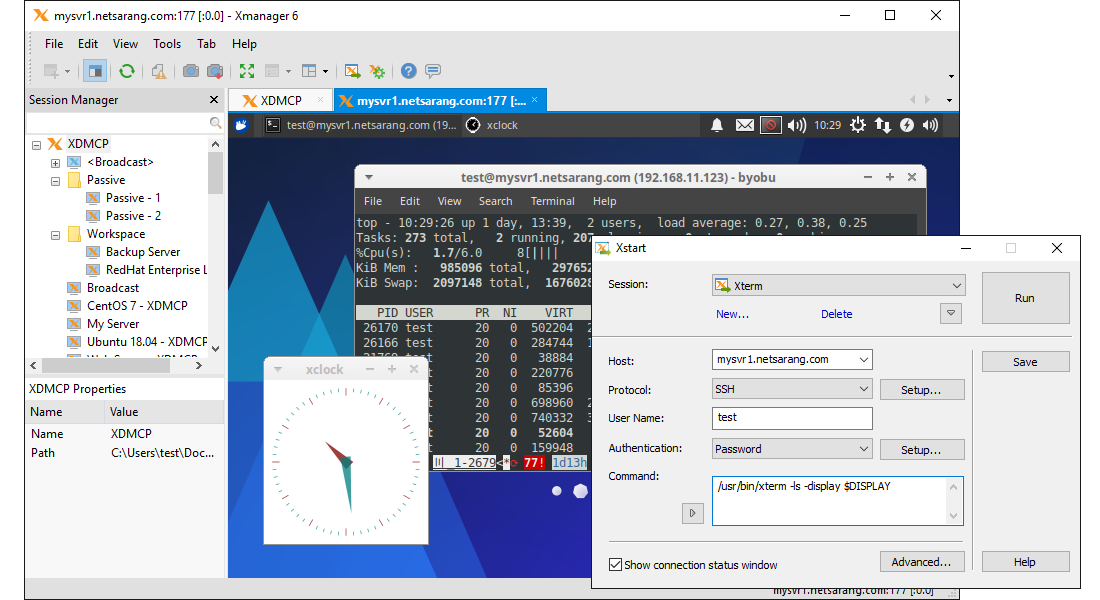Click the User Name input field
Screen dimensions: 1100x600
[x=792, y=418]
